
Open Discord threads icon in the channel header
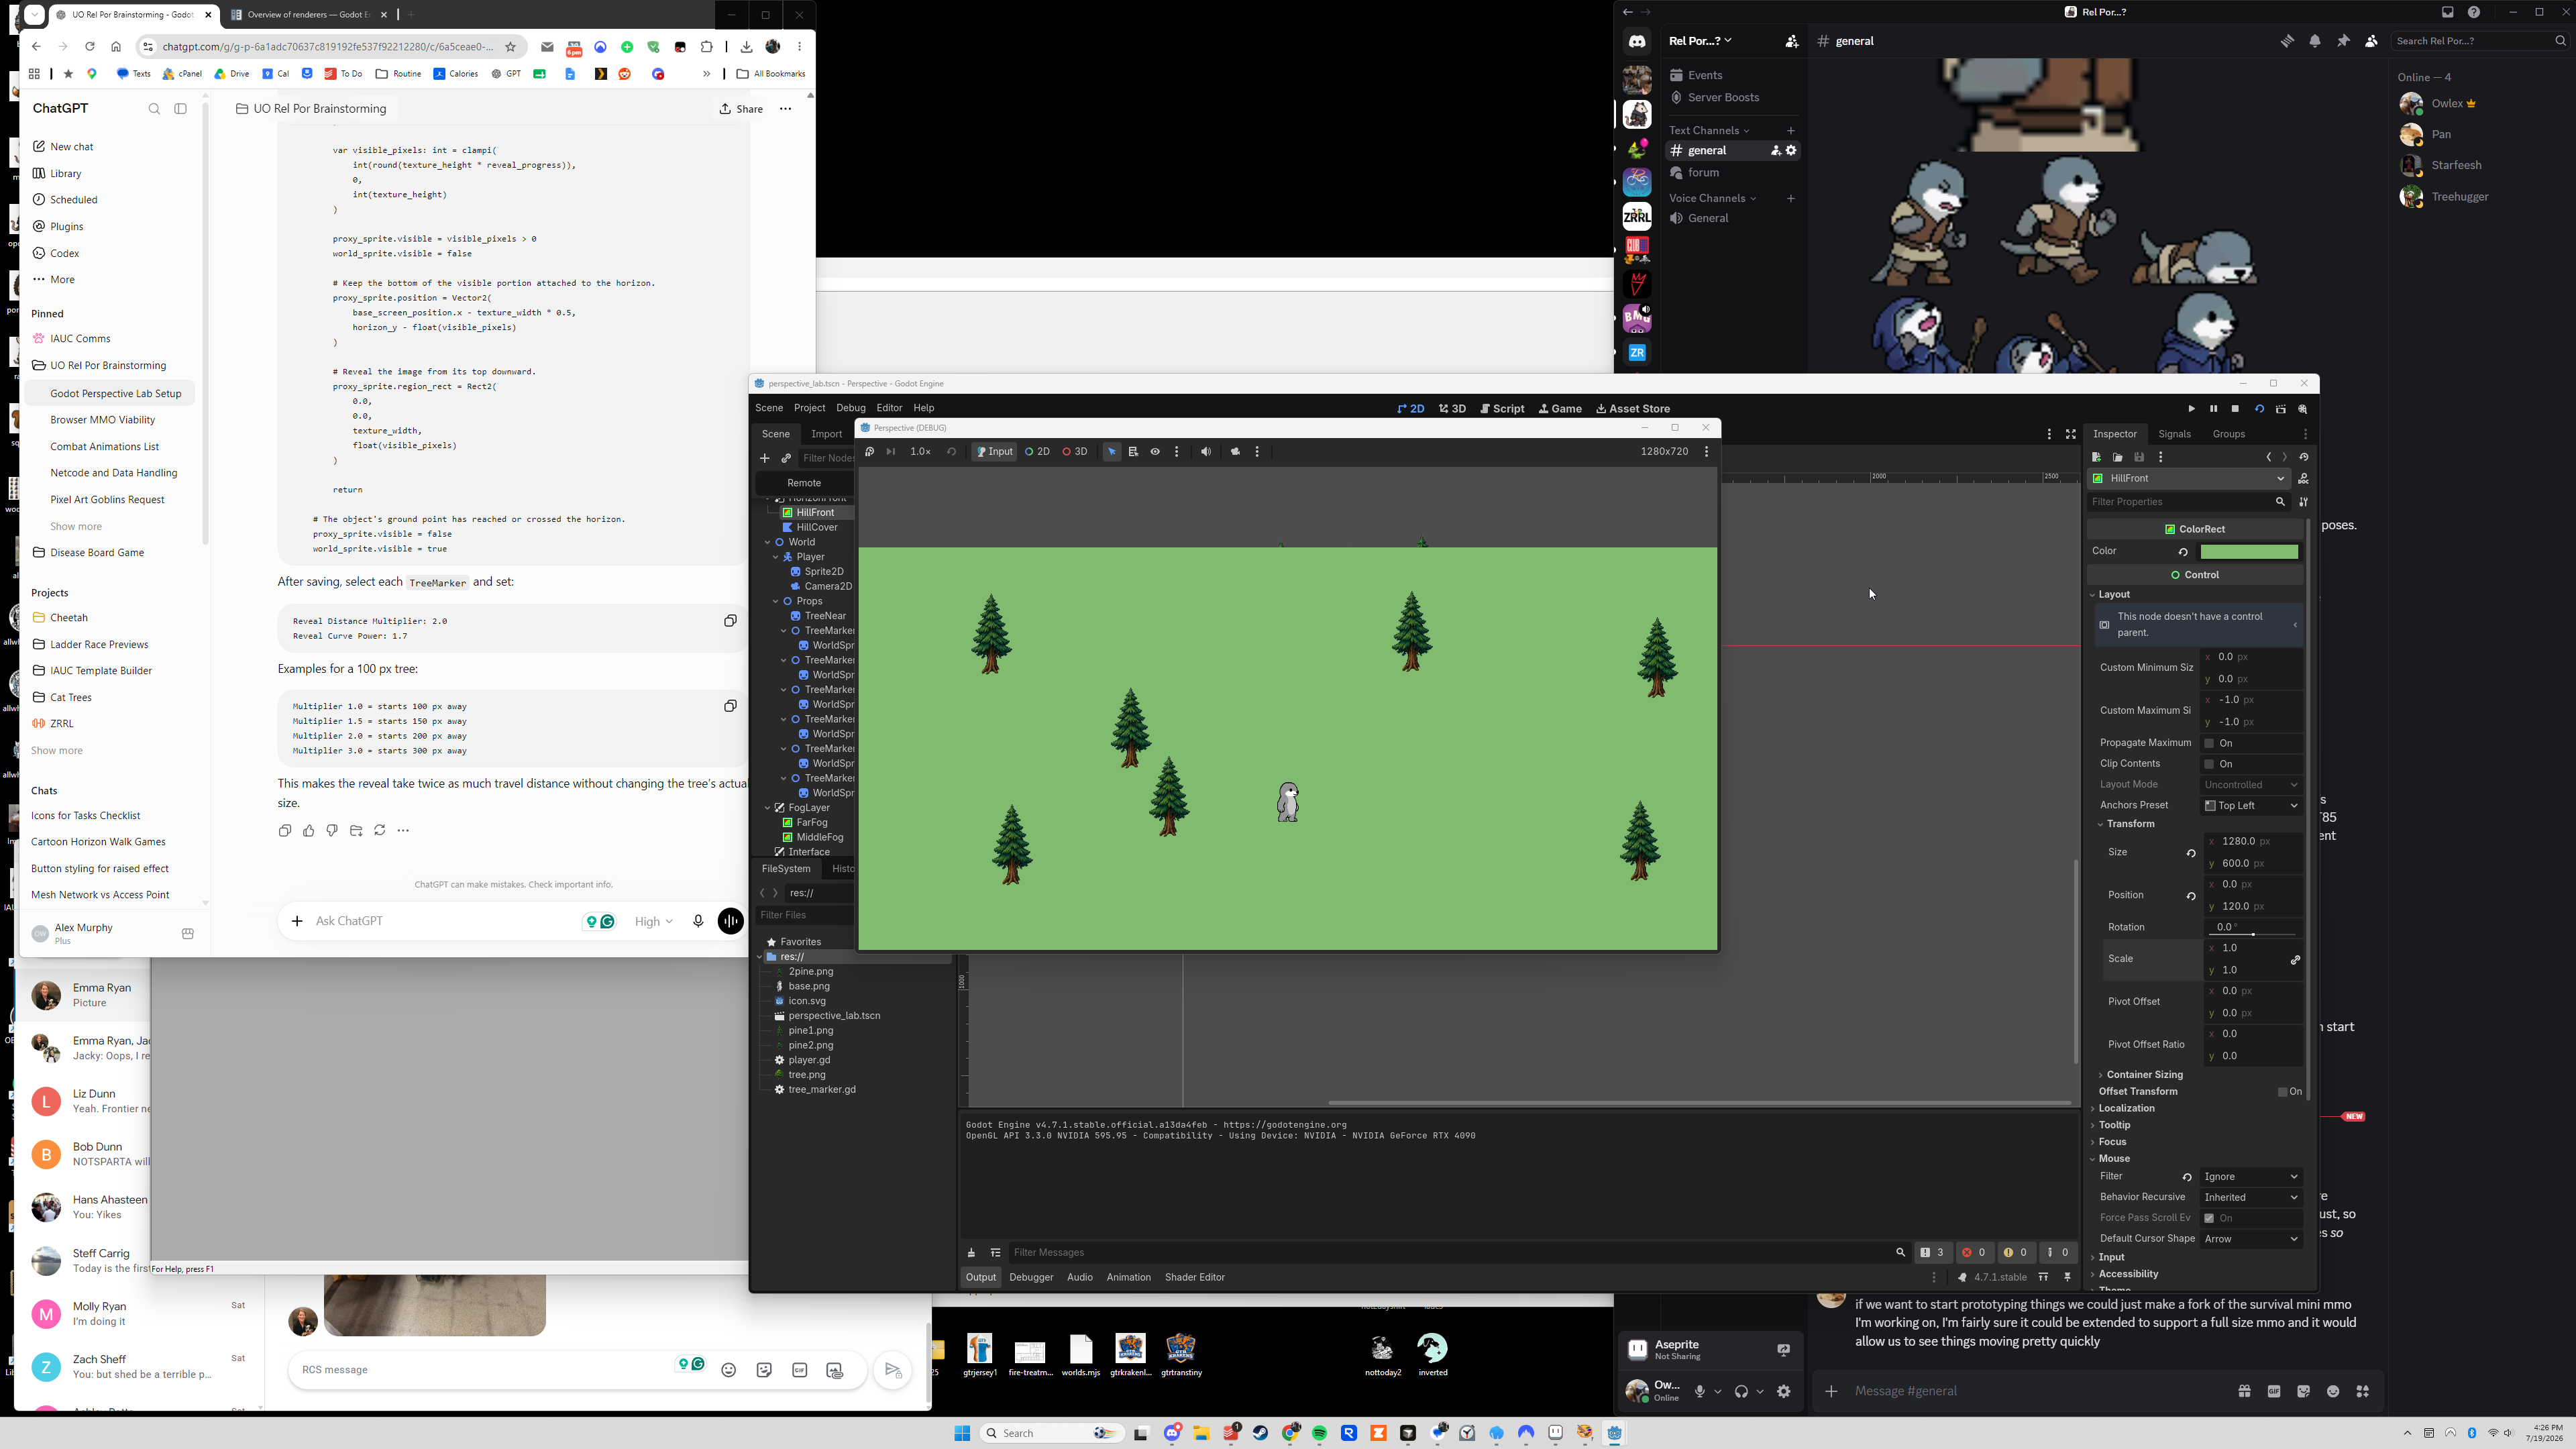pyautogui.click(x=2287, y=41)
